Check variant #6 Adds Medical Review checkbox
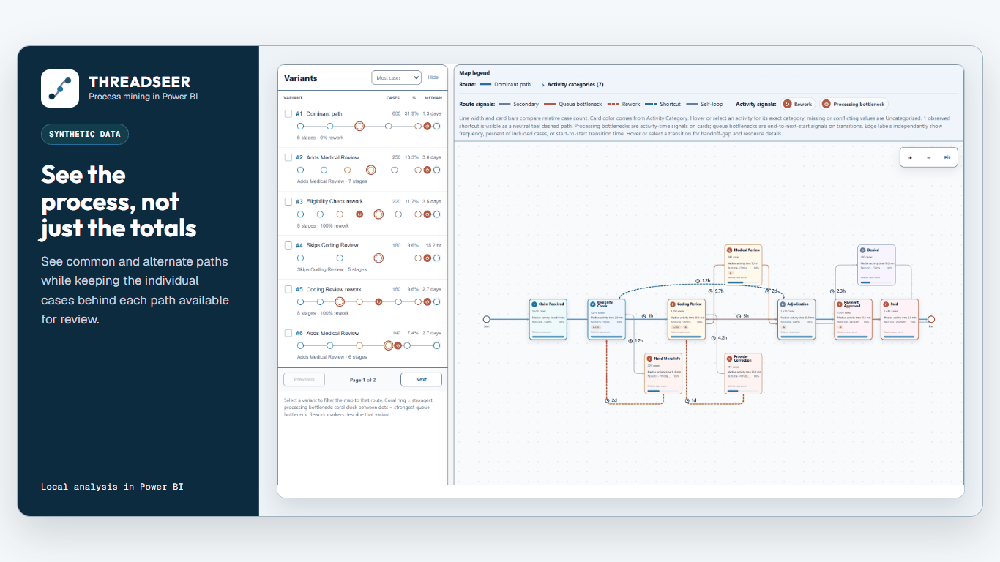This screenshot has height=562, width=1000. 288,333
